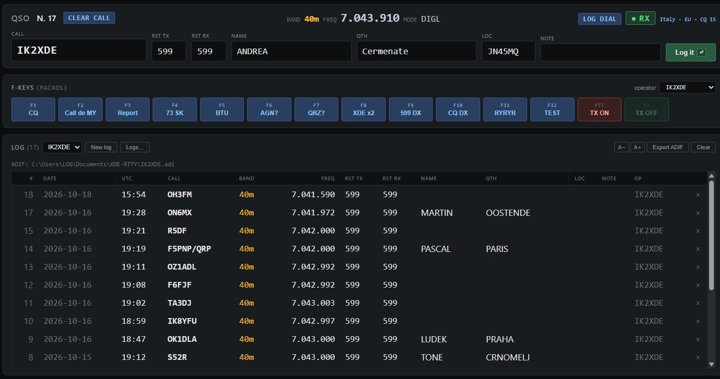Open the Logs... button
Viewport: 720px width, 379px height.
click(x=135, y=147)
